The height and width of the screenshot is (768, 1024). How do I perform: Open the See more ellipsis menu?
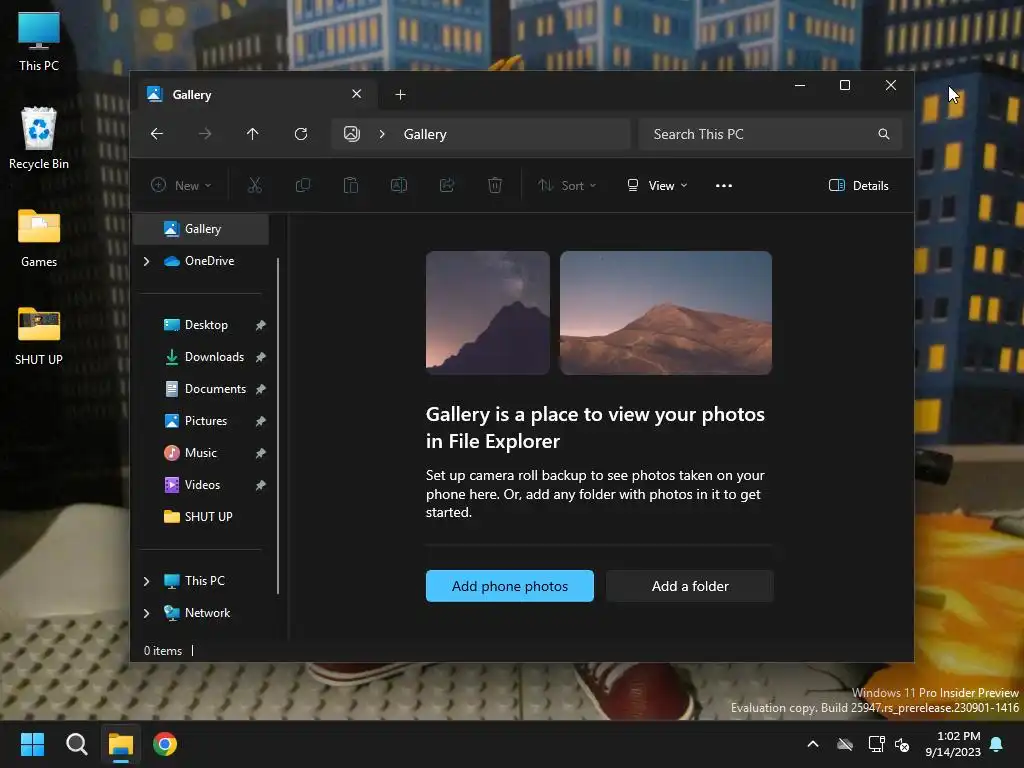coord(724,185)
